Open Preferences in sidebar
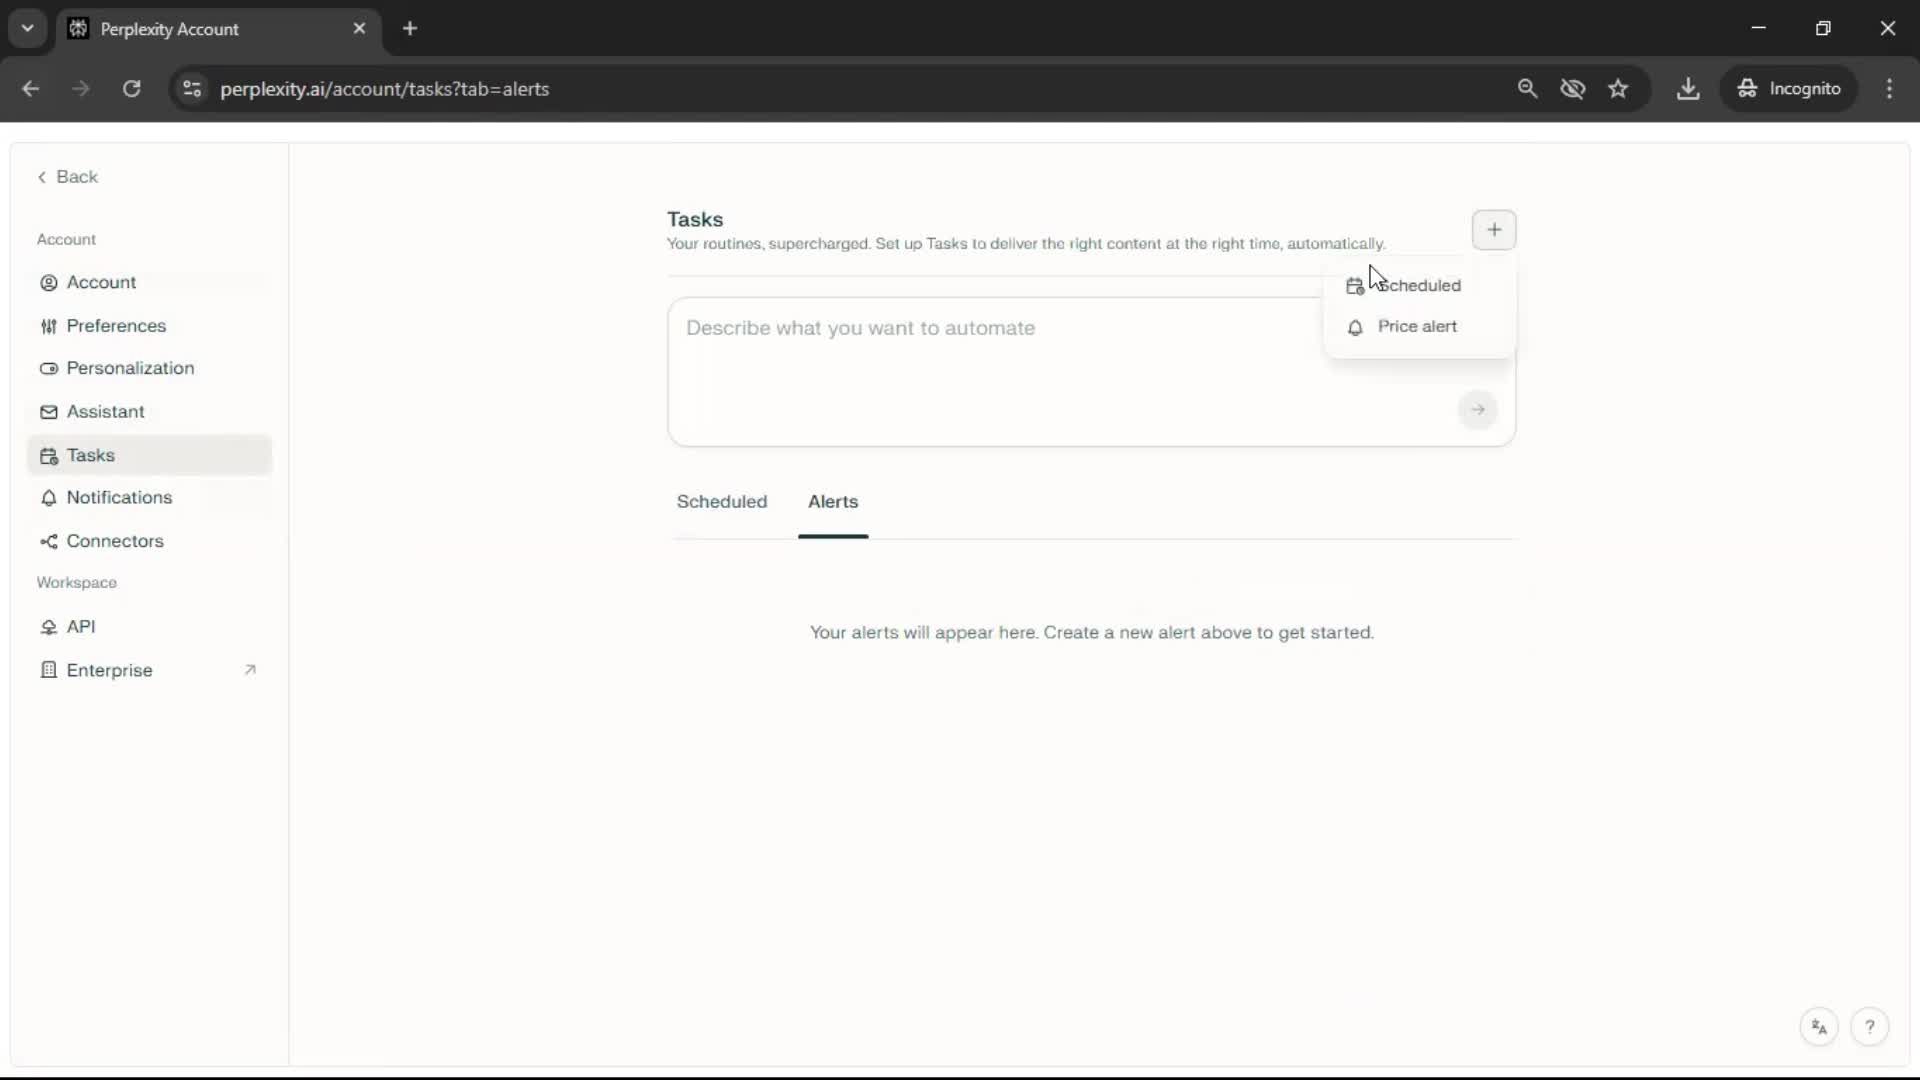Image resolution: width=1920 pixels, height=1080 pixels. coord(116,326)
